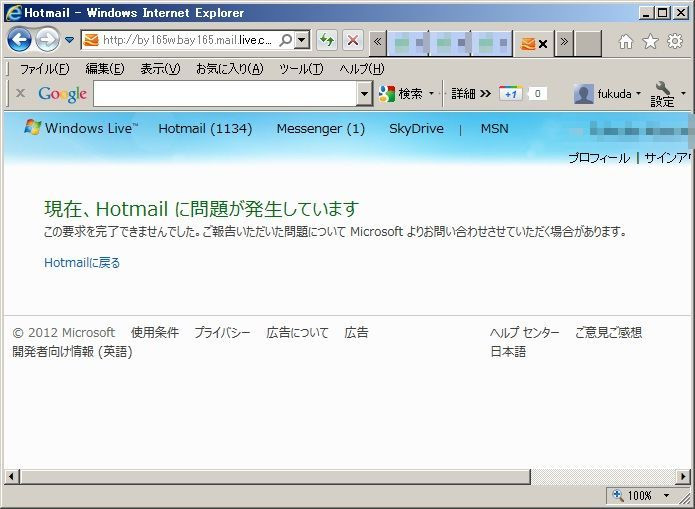Click the Google 検索 button
695x509 pixels.
401,94
